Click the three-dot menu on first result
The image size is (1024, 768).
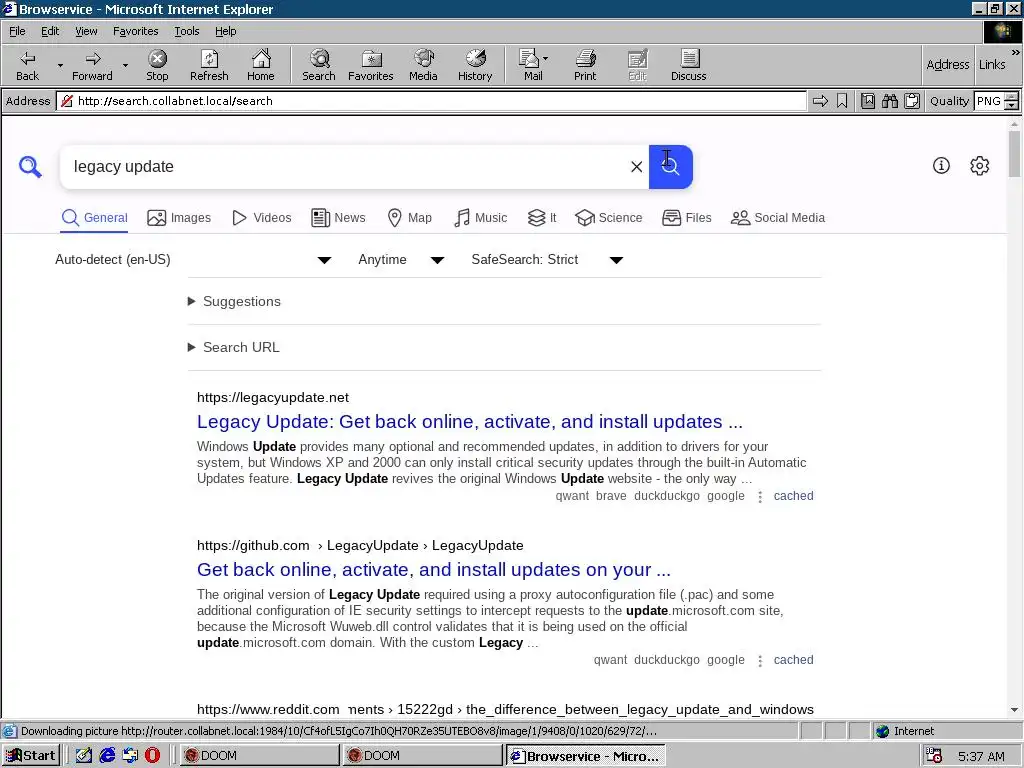pos(760,496)
